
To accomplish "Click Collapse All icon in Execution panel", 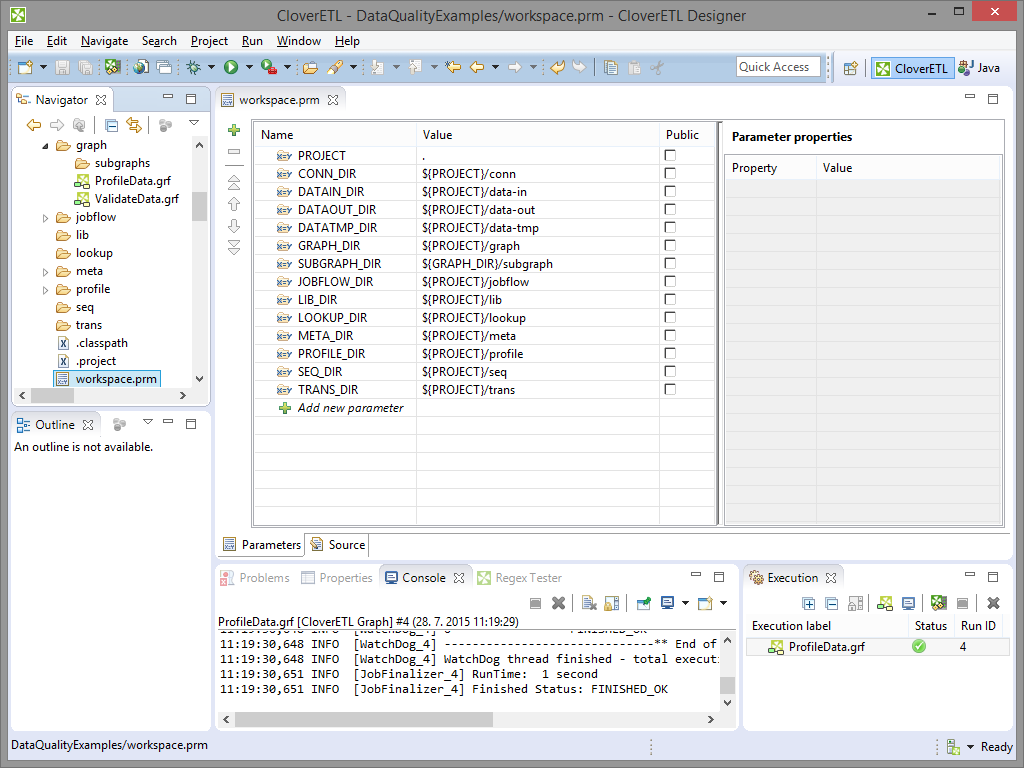I will click(x=831, y=603).
